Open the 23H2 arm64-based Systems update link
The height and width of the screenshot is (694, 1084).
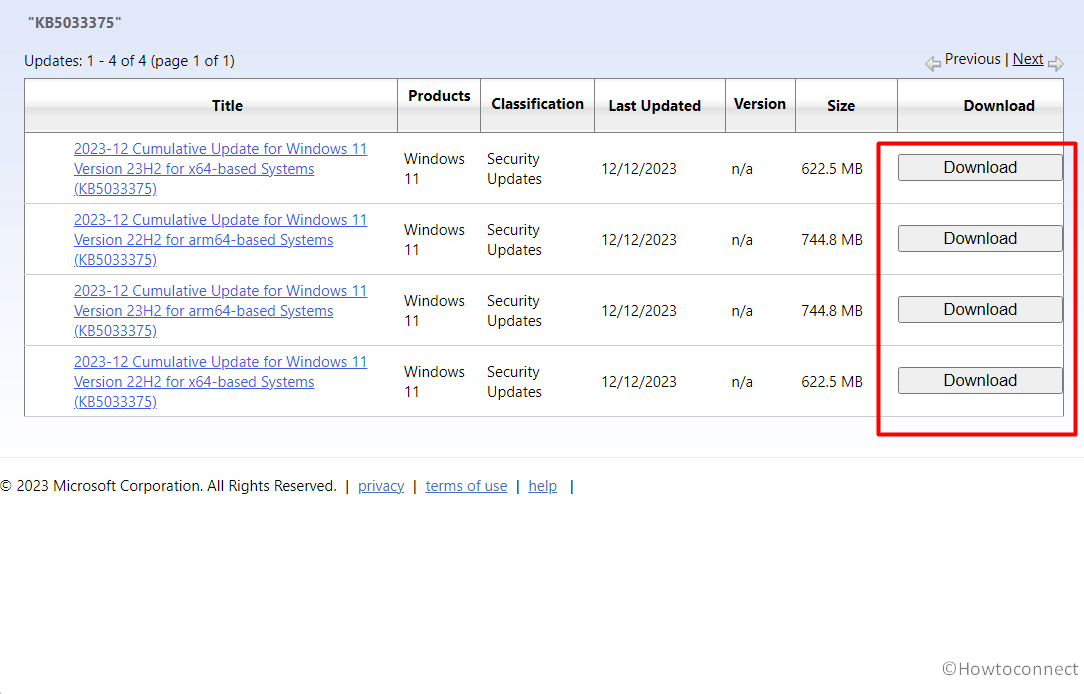pos(221,311)
